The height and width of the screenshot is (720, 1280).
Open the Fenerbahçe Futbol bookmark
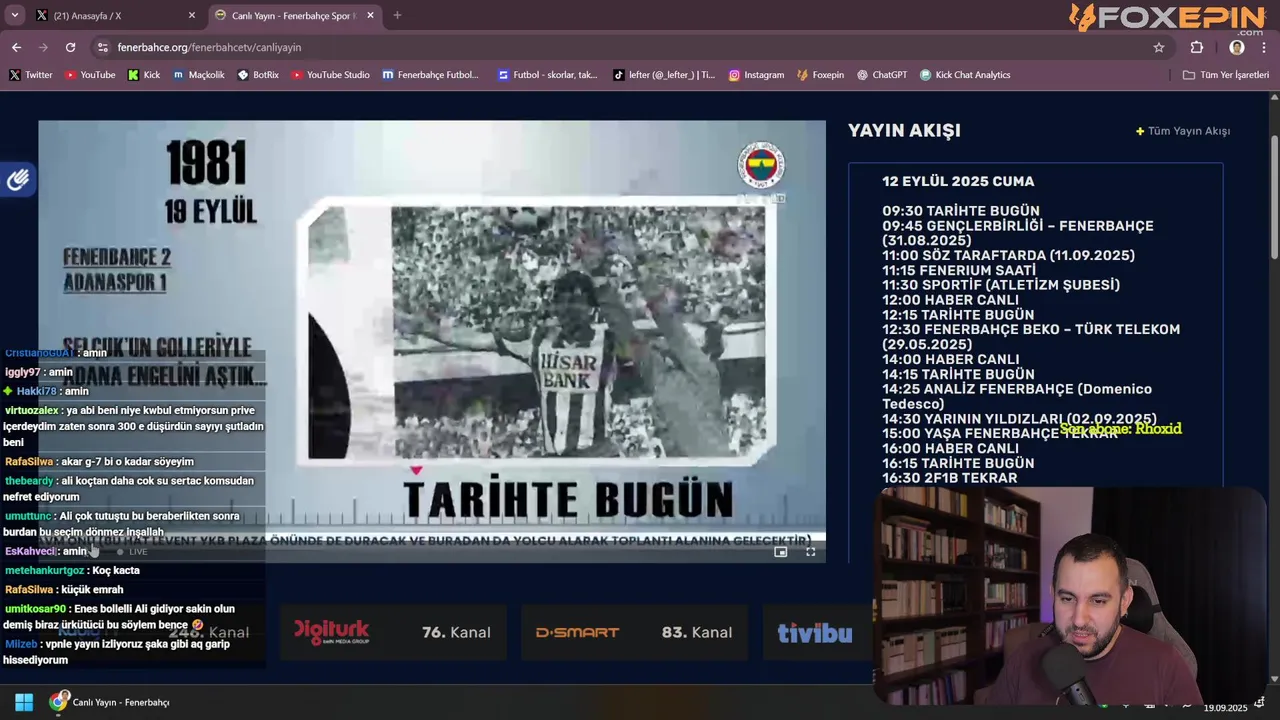(x=430, y=75)
